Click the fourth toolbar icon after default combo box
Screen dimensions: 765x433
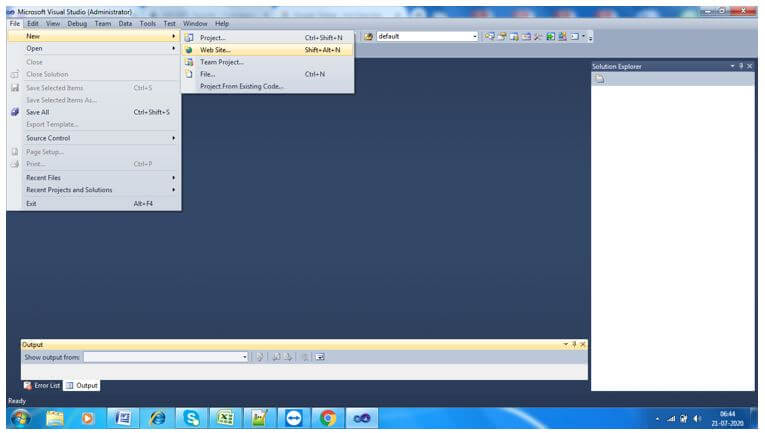pos(526,37)
